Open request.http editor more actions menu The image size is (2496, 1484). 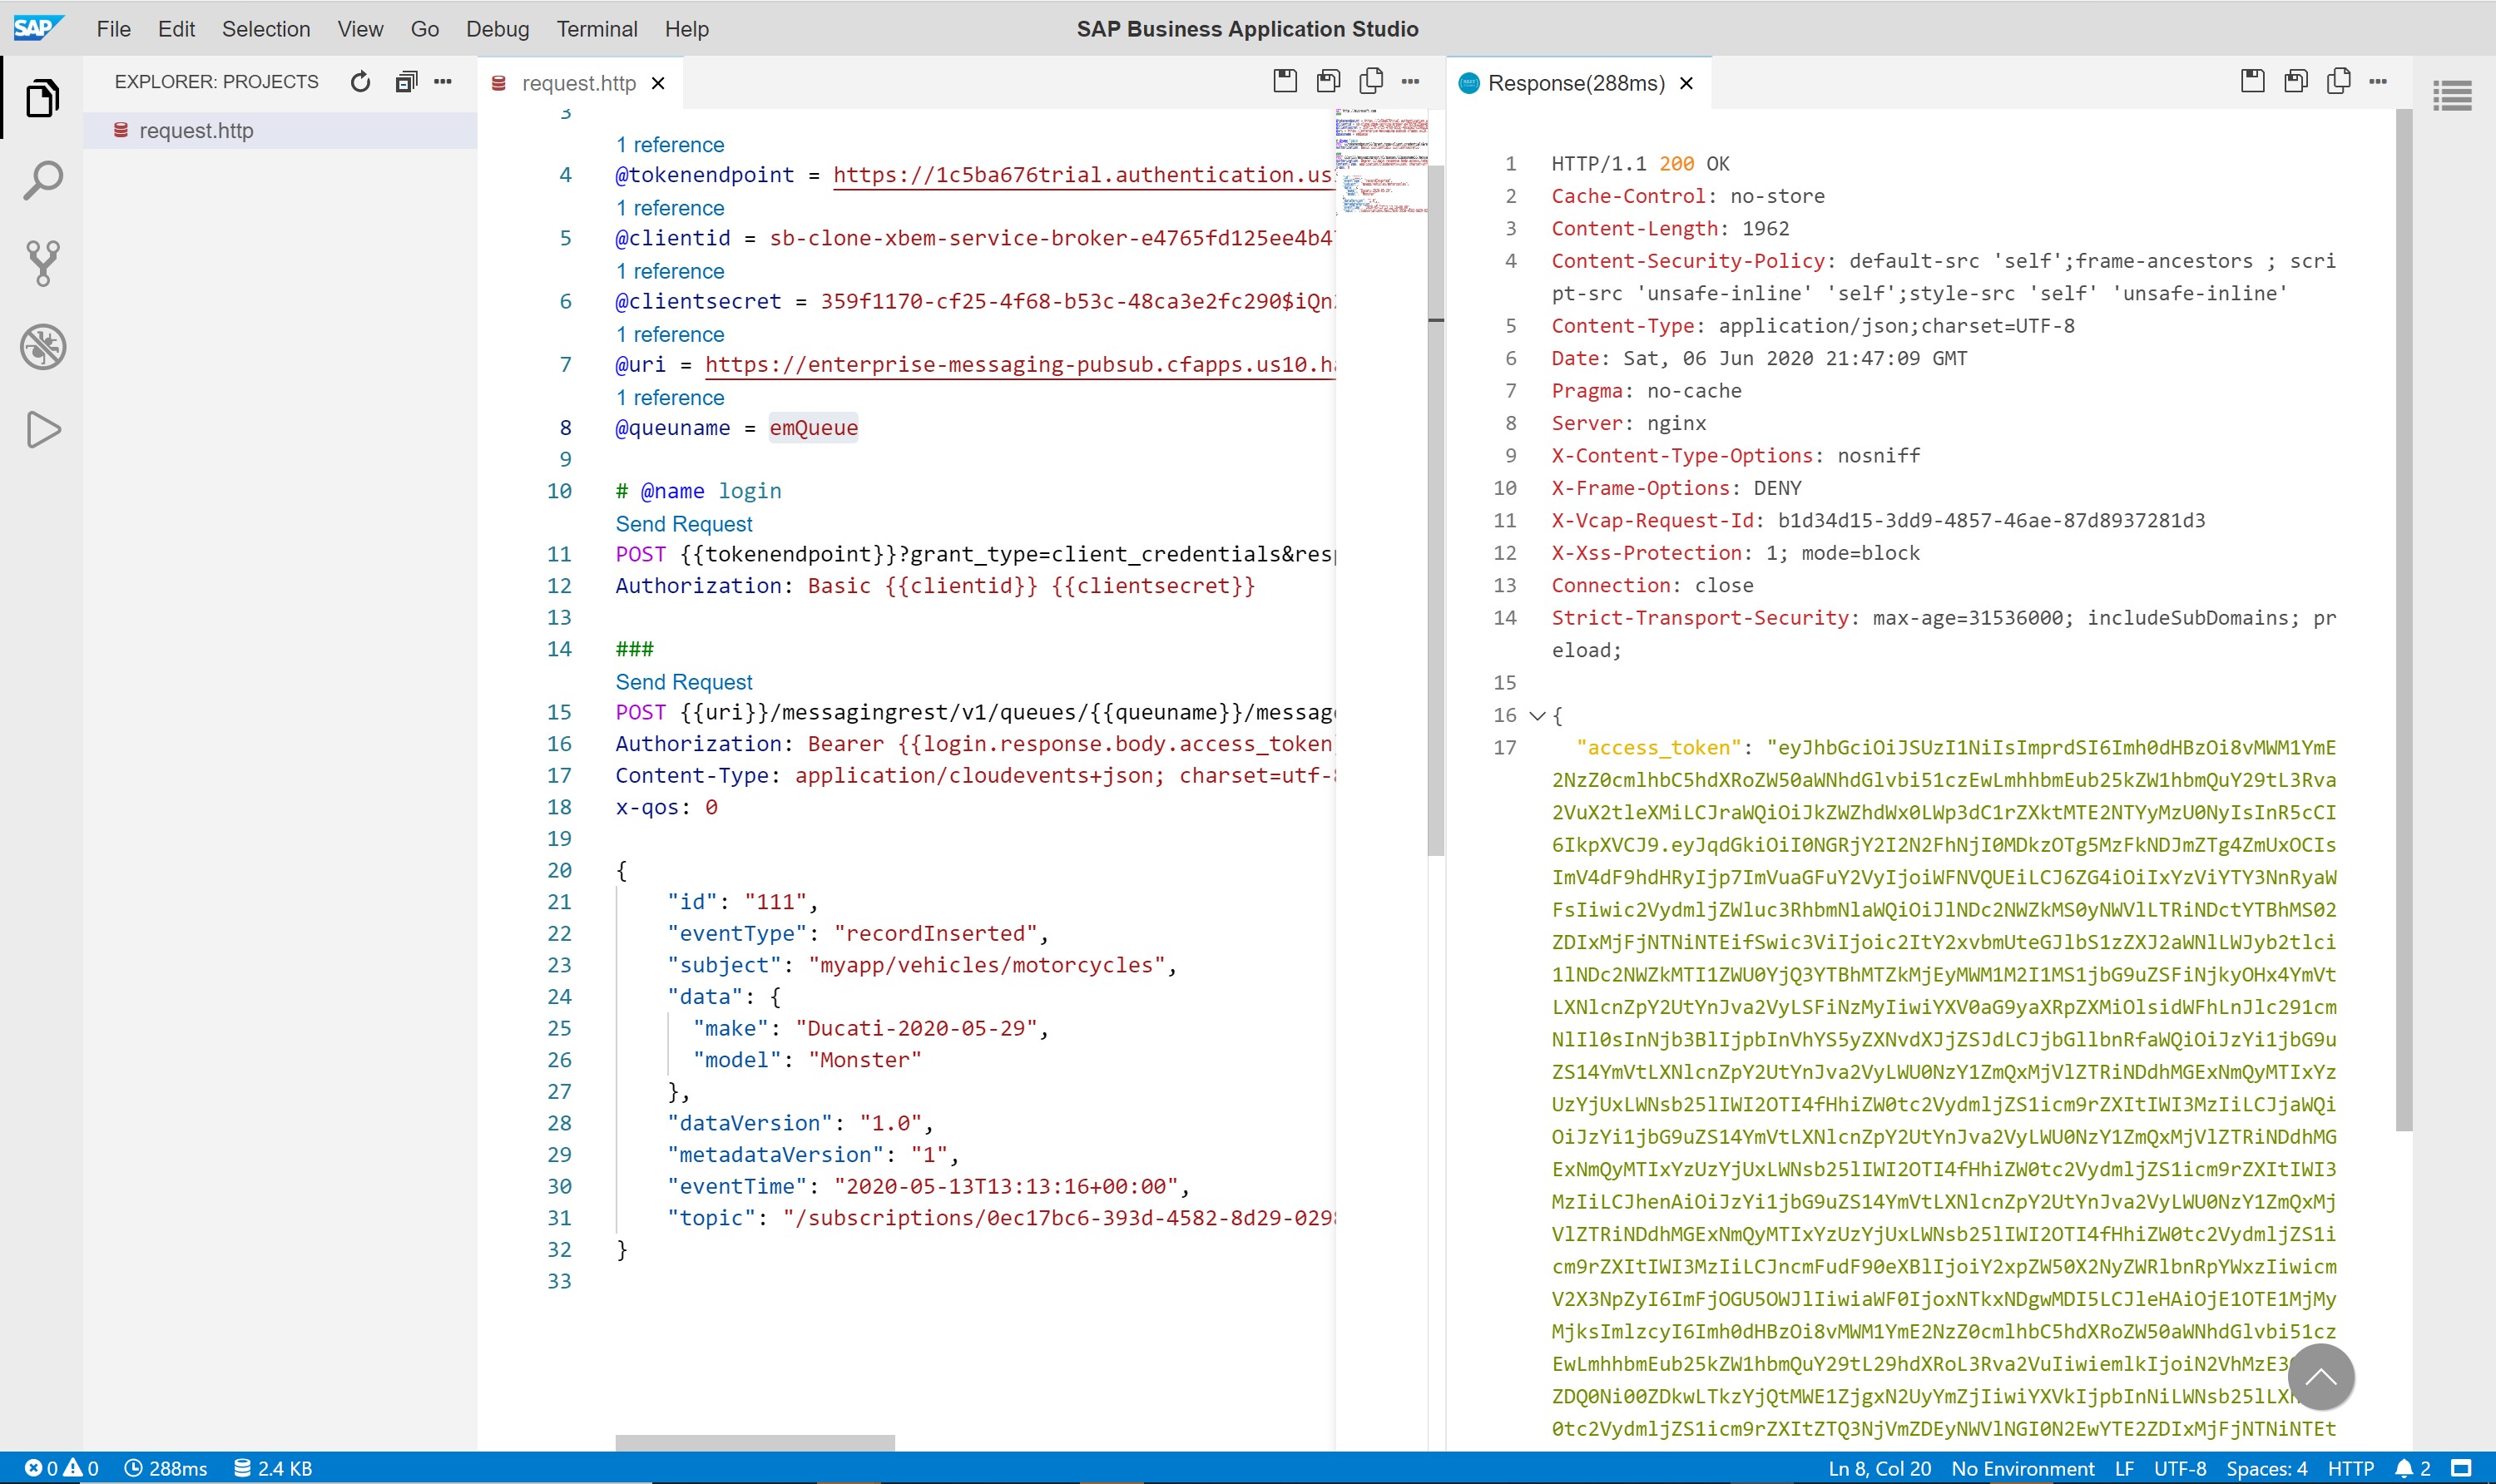pyautogui.click(x=1410, y=82)
